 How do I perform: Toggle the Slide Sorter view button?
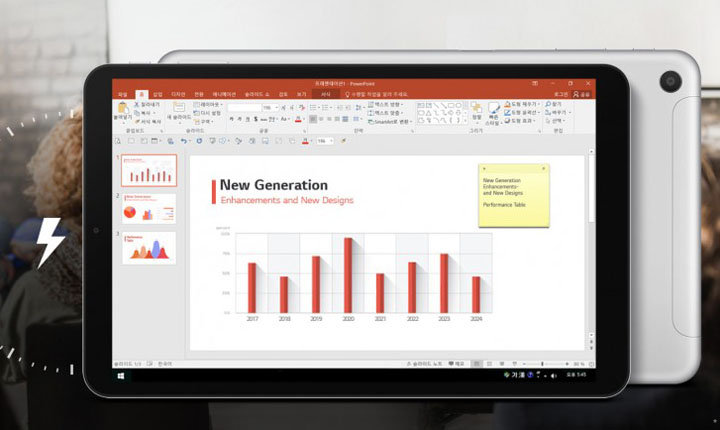pyautogui.click(x=487, y=363)
